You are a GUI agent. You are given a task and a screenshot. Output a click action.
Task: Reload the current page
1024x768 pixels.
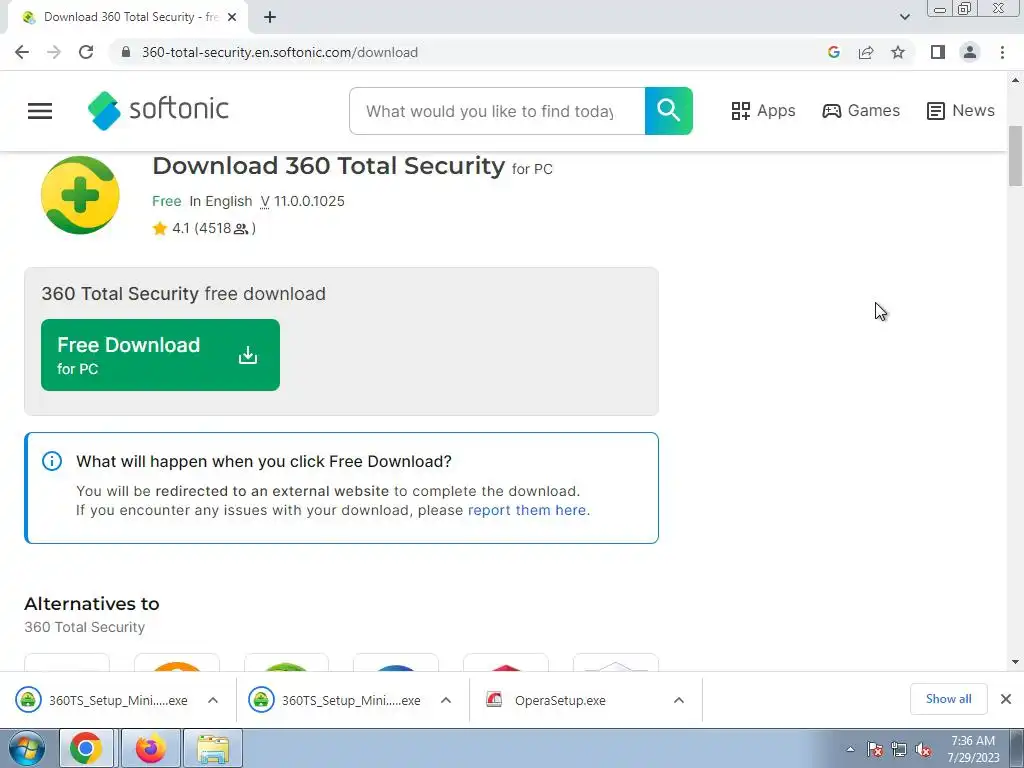point(86,52)
